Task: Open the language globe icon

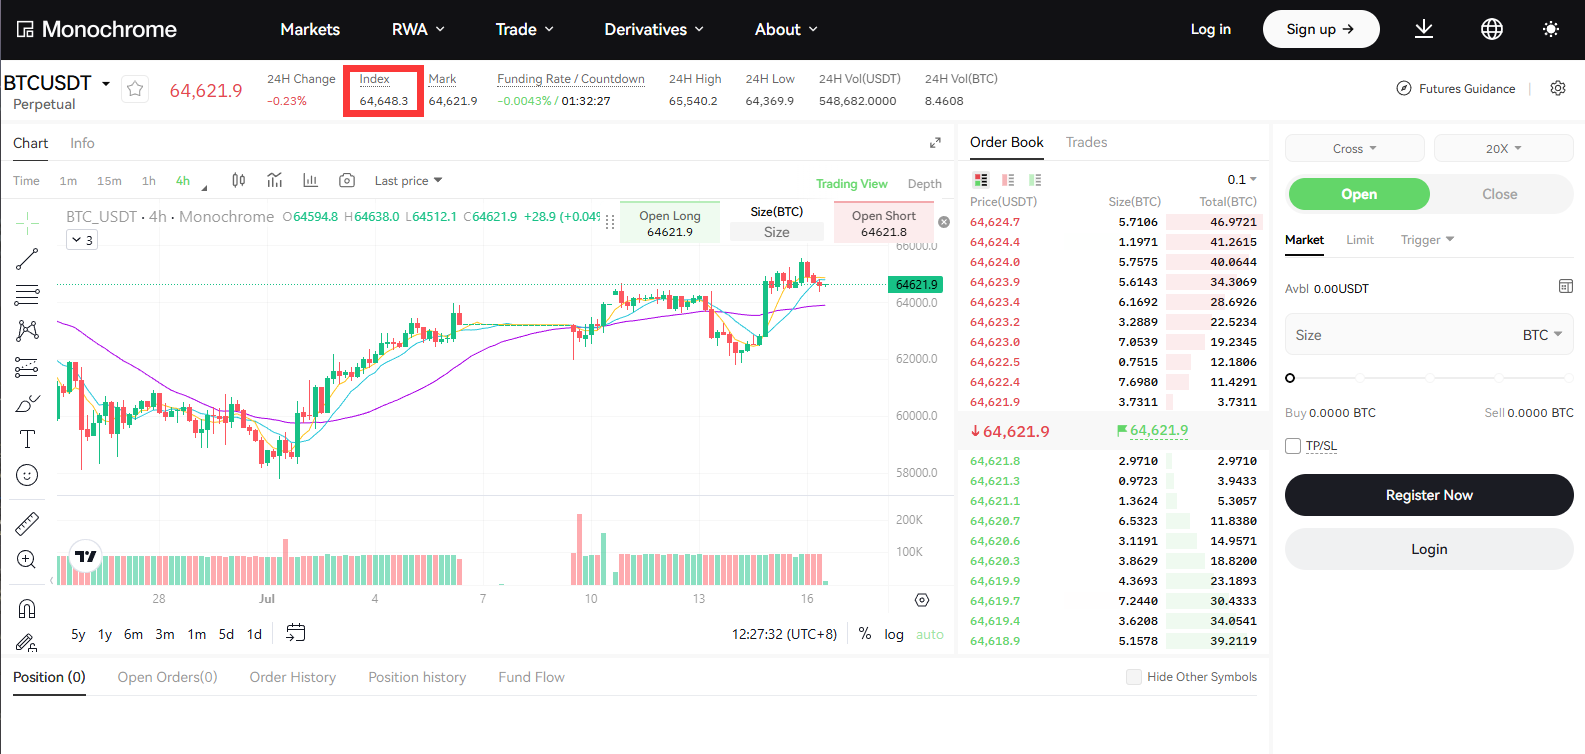Action: tap(1492, 29)
